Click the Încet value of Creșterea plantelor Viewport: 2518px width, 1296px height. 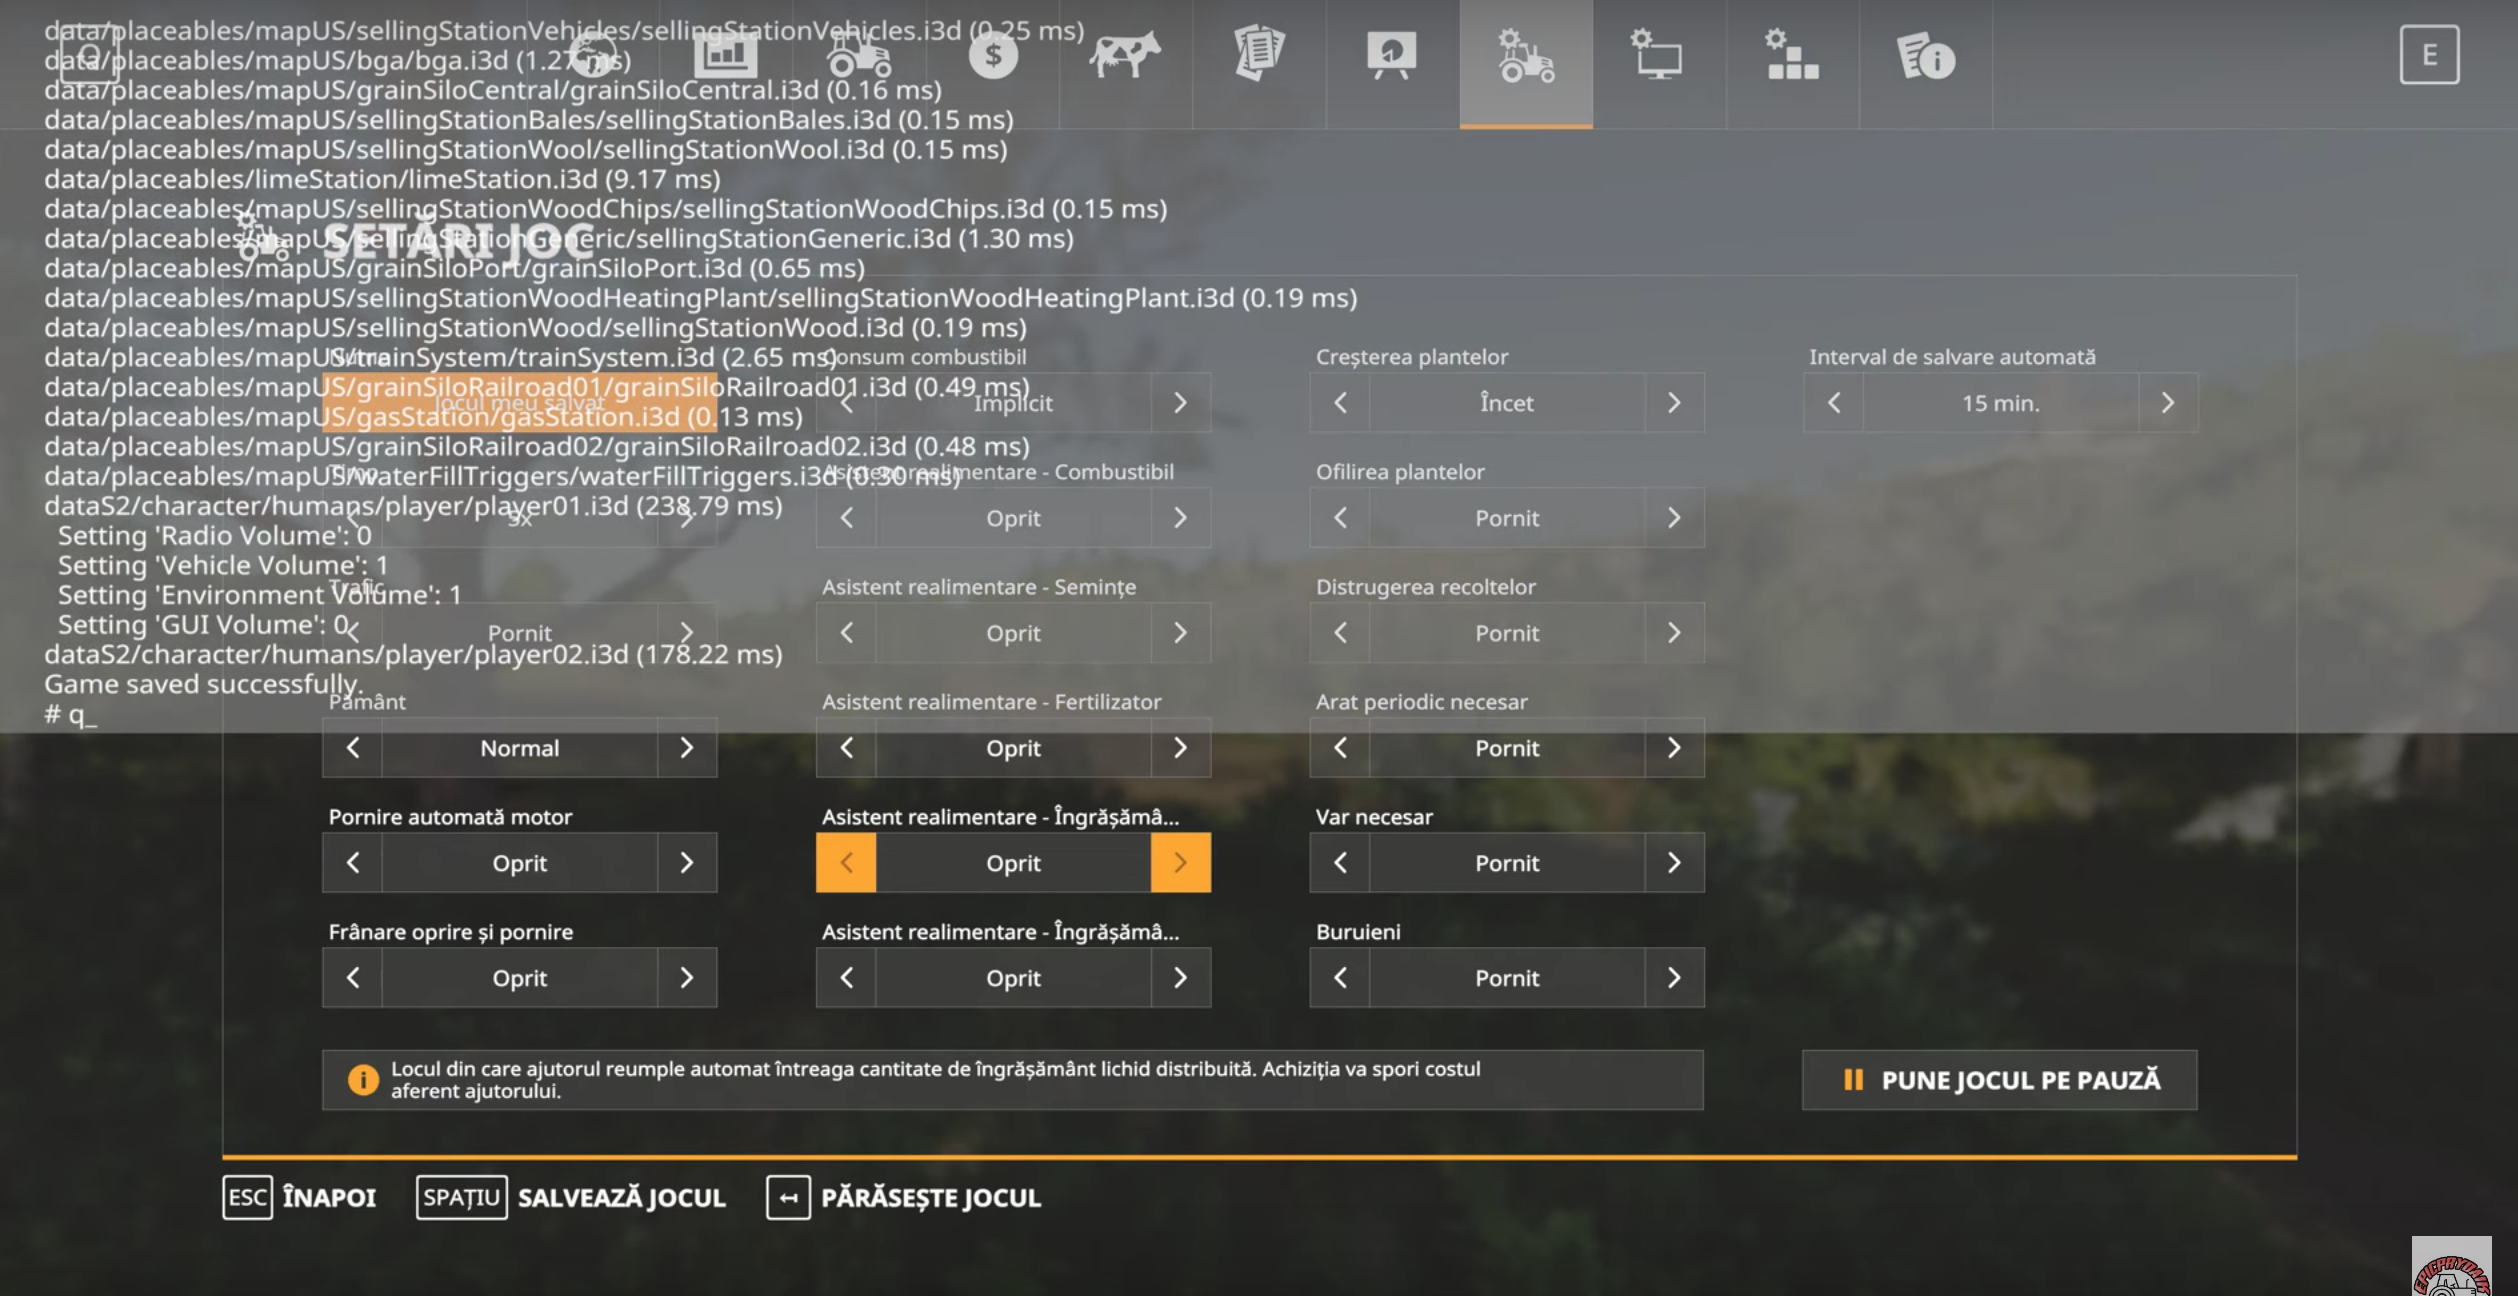(x=1507, y=402)
